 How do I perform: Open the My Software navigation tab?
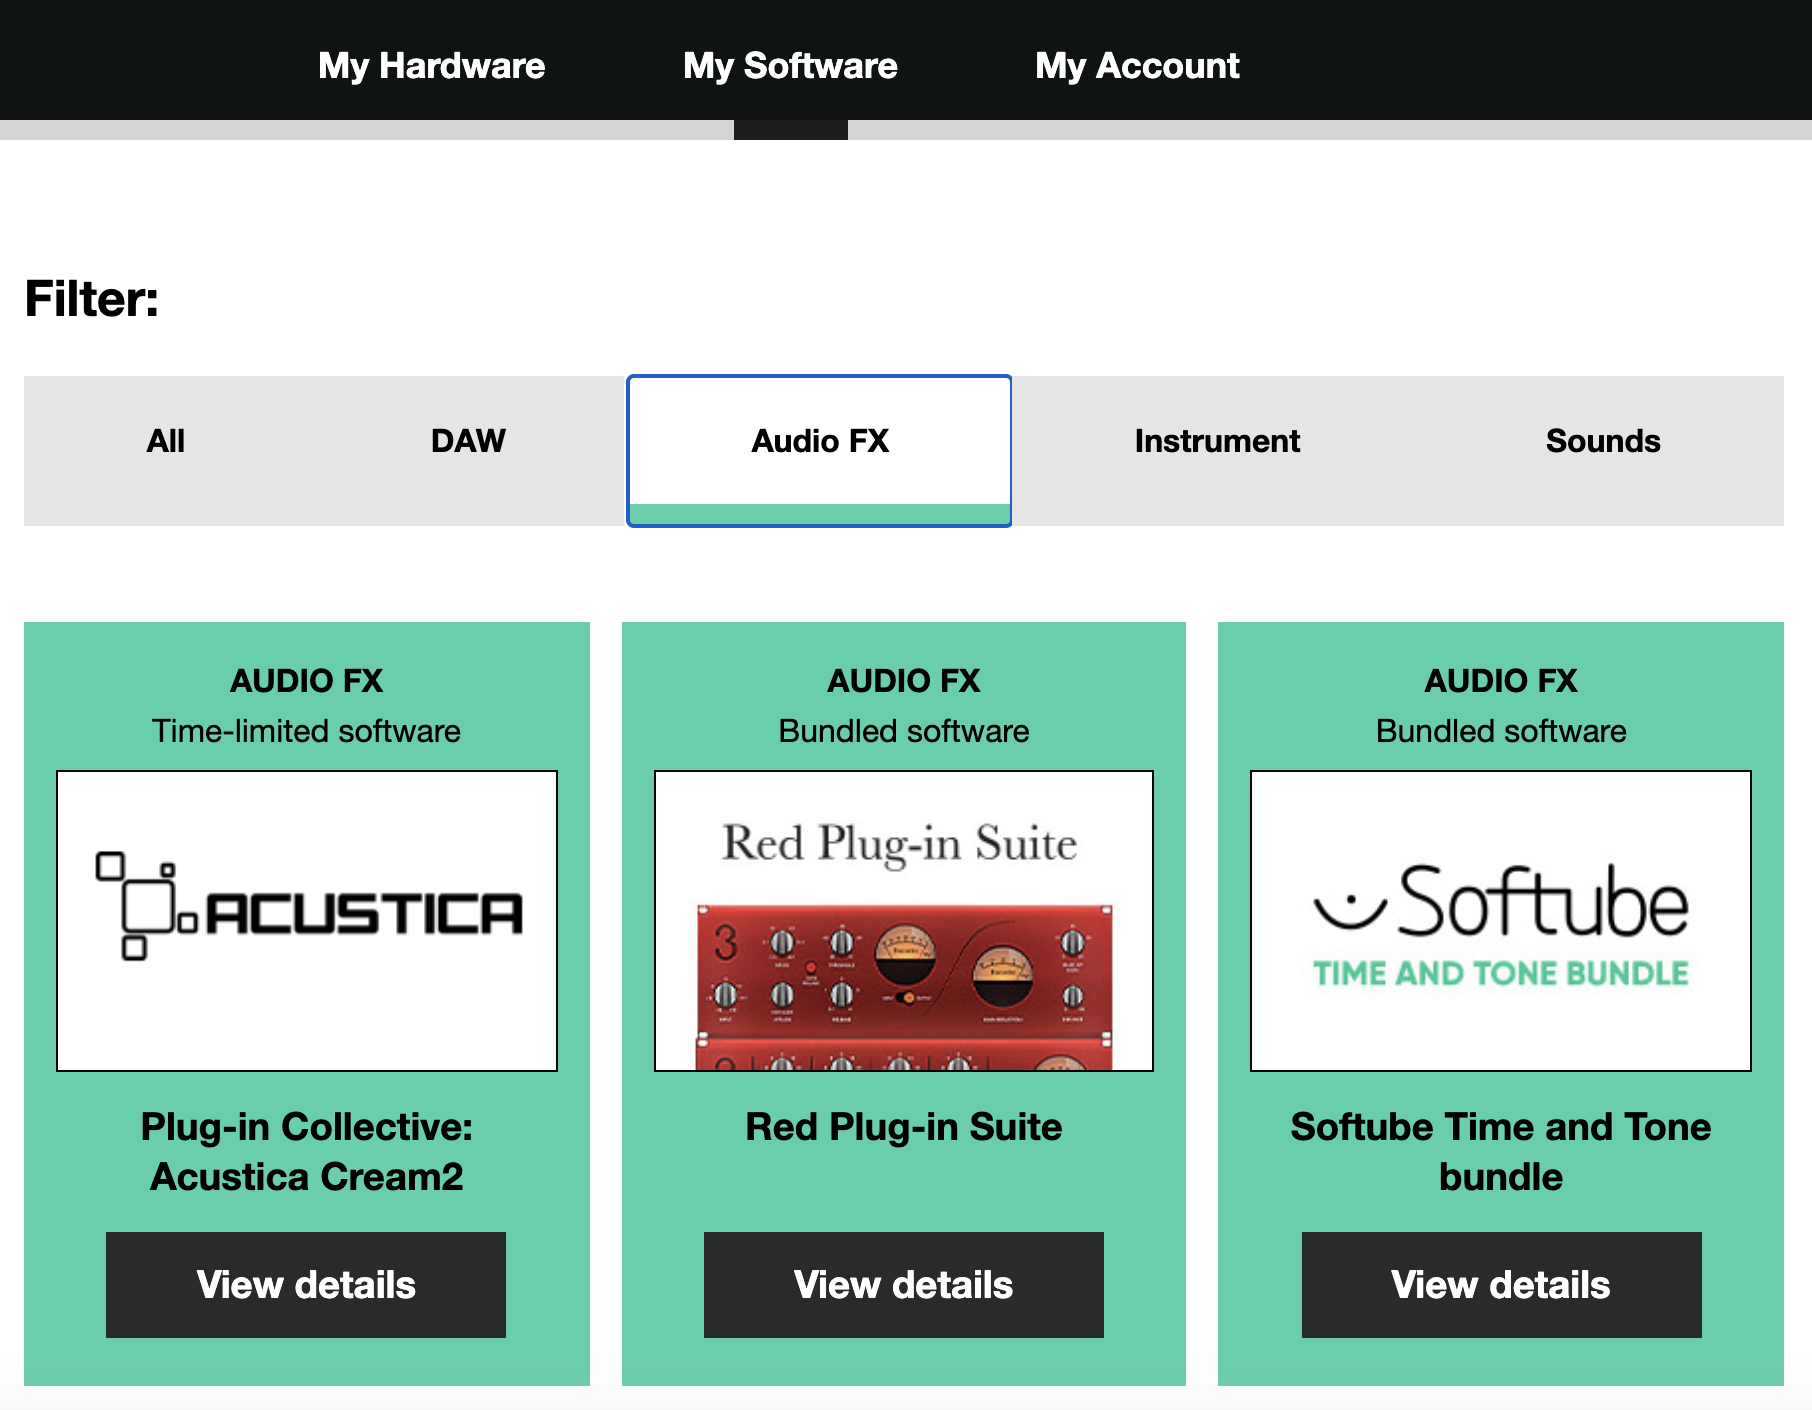click(790, 66)
